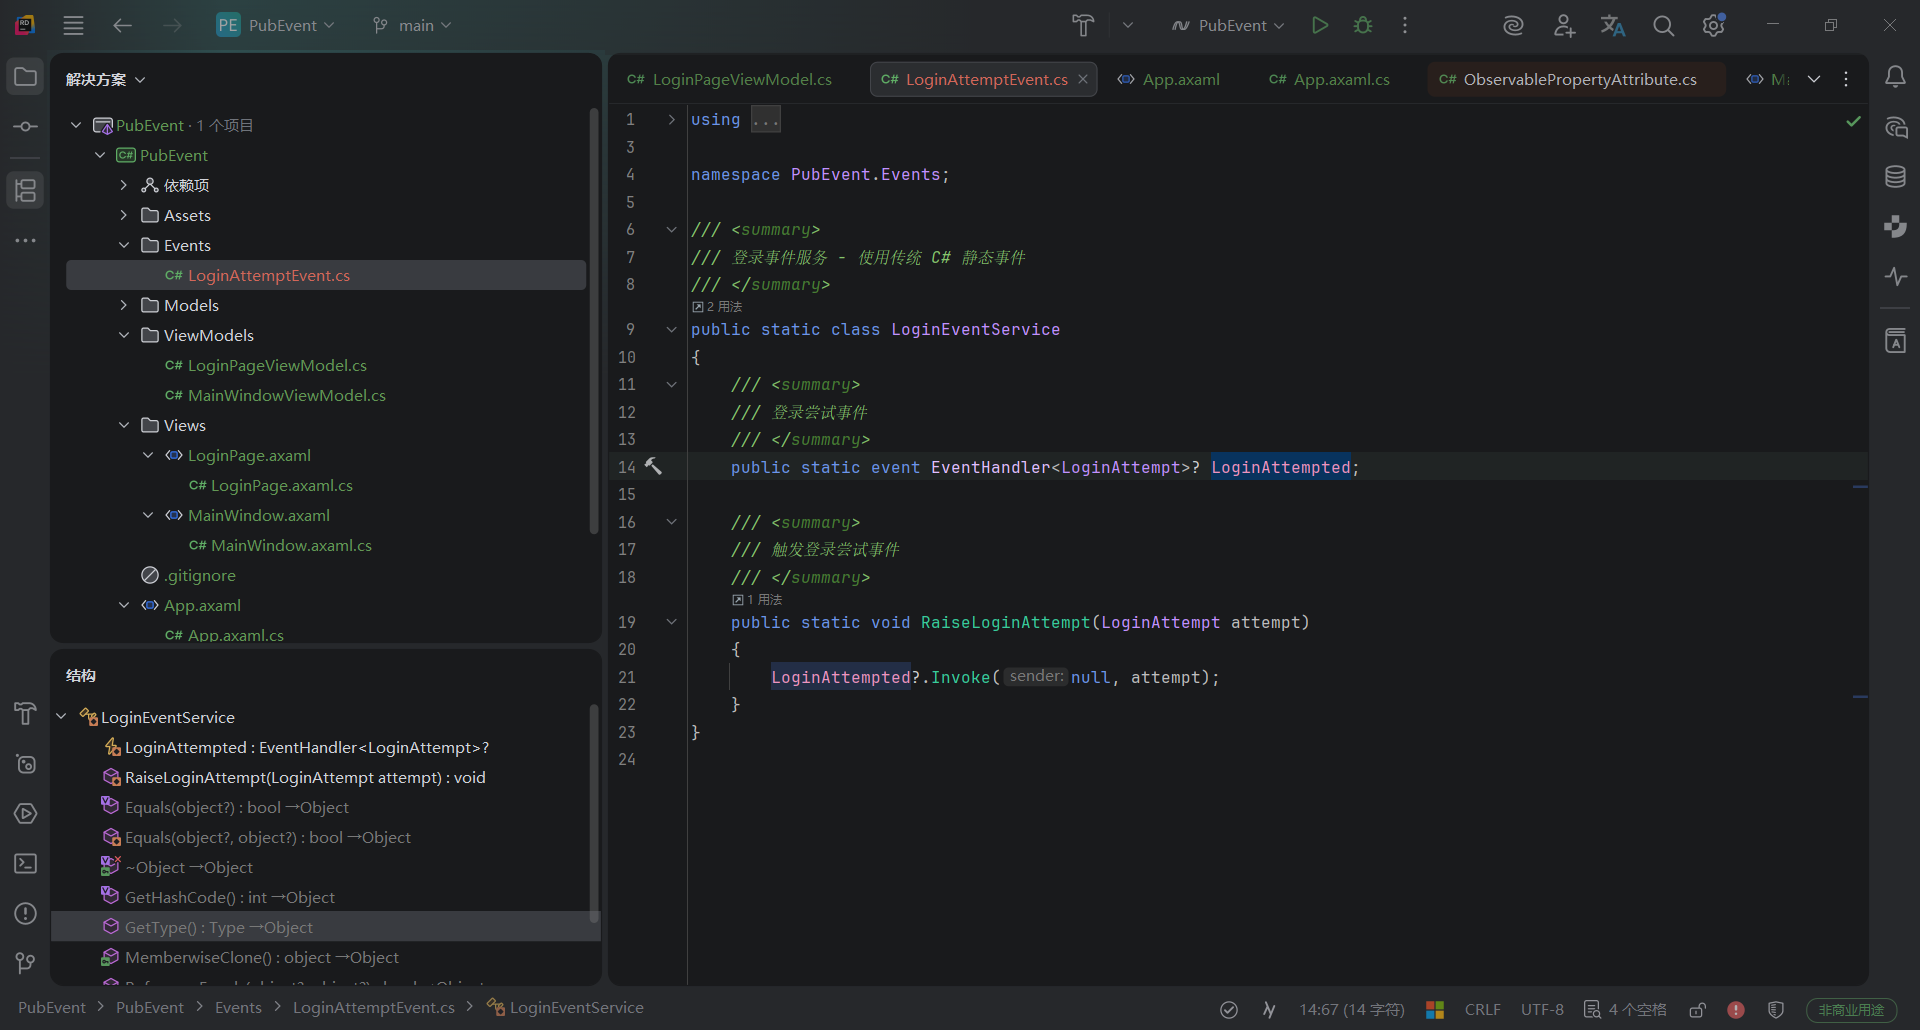1920x1030 pixels.
Task: Toggle the read-only lock icon in status bar
Action: [x=1697, y=1010]
